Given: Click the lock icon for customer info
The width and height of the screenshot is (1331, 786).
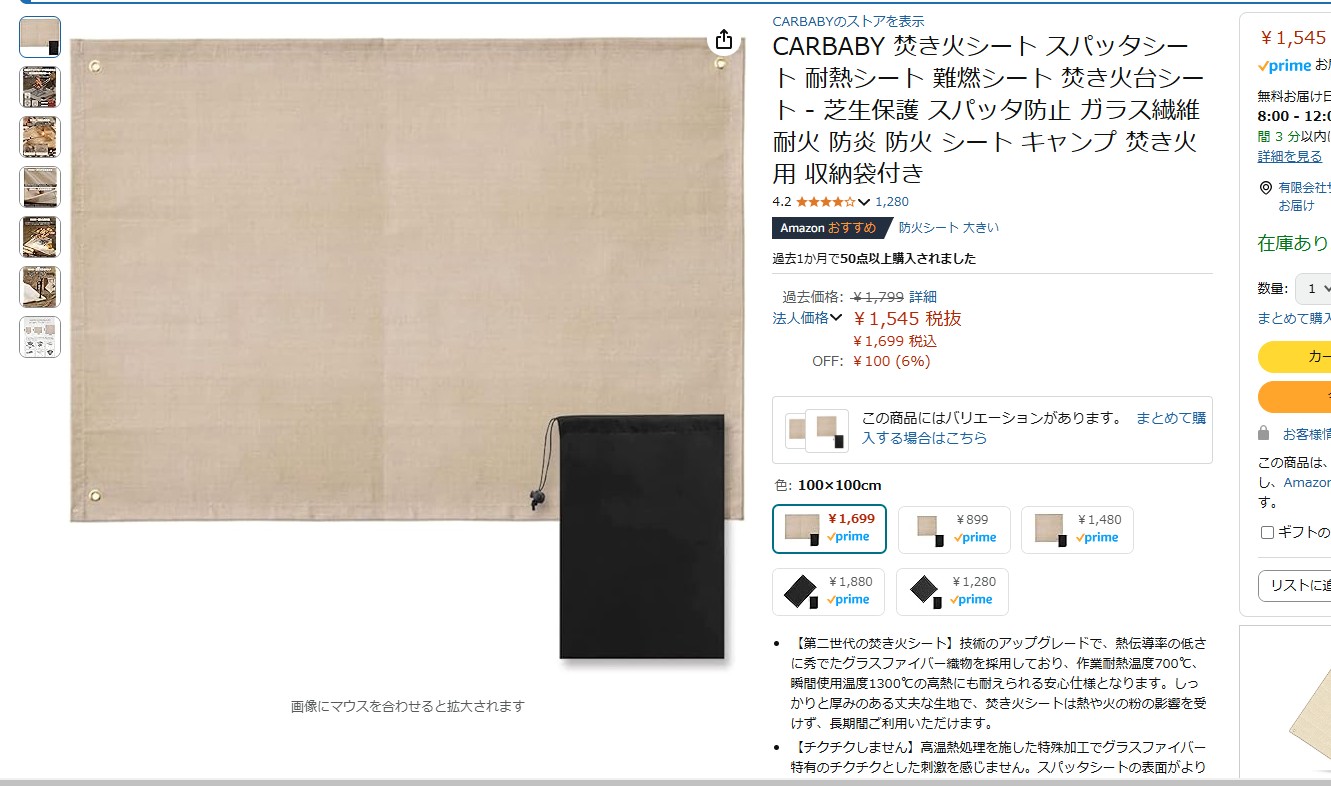Looking at the screenshot, I should point(1264,434).
